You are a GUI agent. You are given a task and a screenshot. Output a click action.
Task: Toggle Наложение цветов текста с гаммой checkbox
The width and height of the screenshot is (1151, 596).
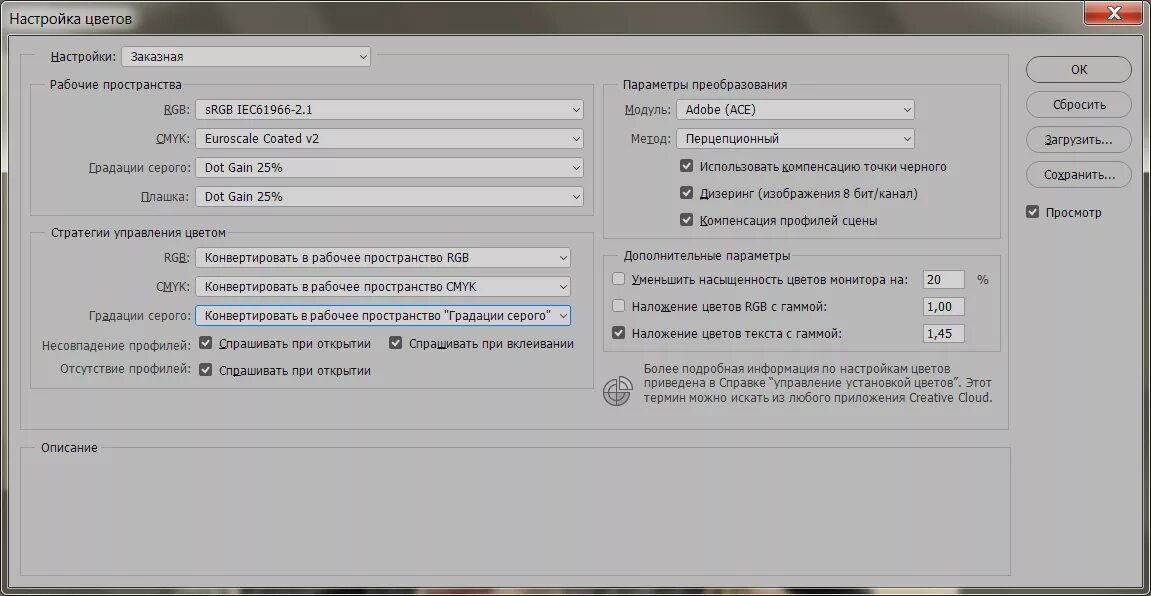tap(618, 333)
